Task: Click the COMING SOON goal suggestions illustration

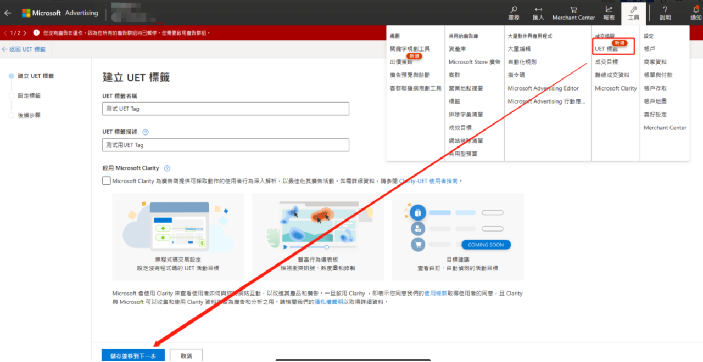Action: pos(458,237)
